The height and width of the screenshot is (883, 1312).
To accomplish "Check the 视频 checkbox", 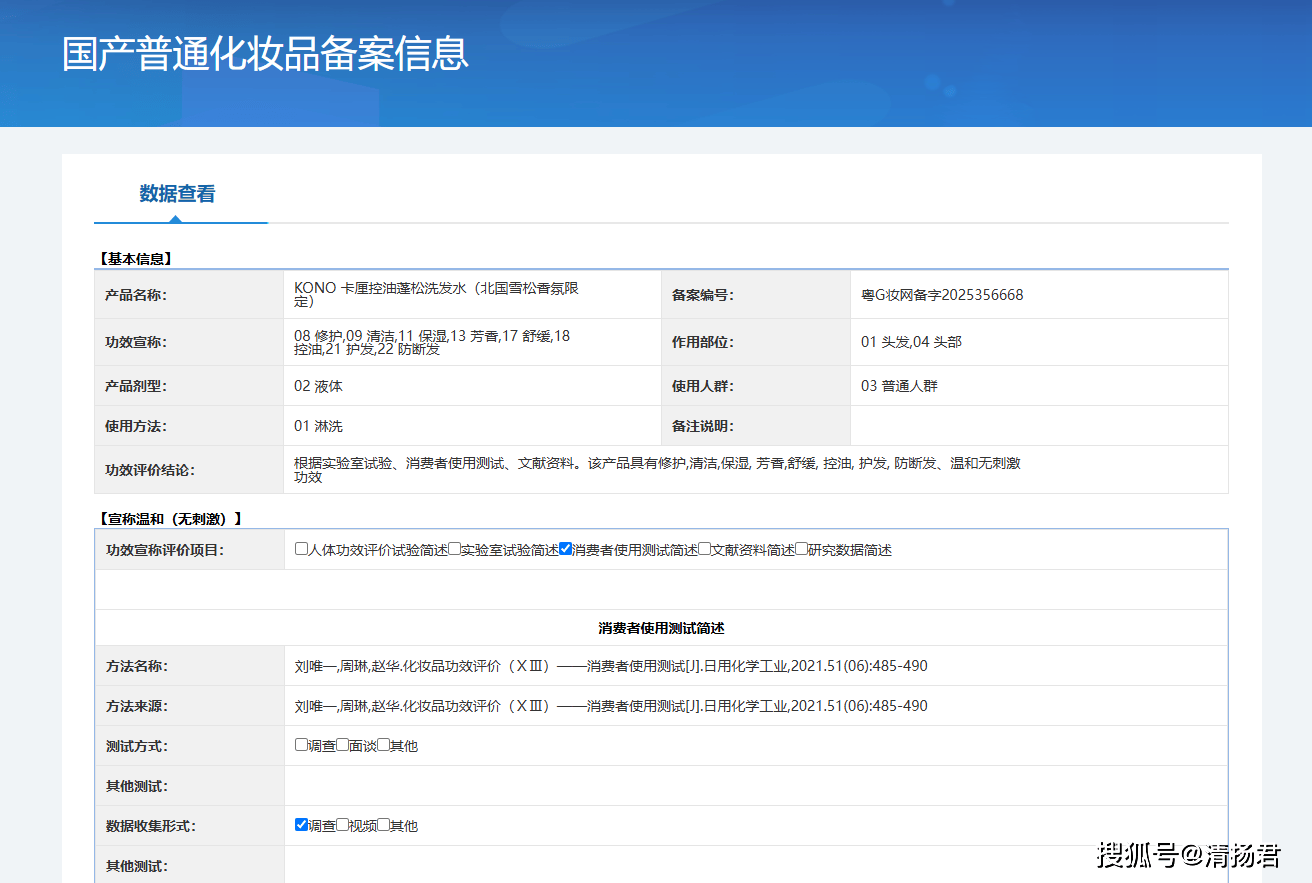I will coord(343,825).
